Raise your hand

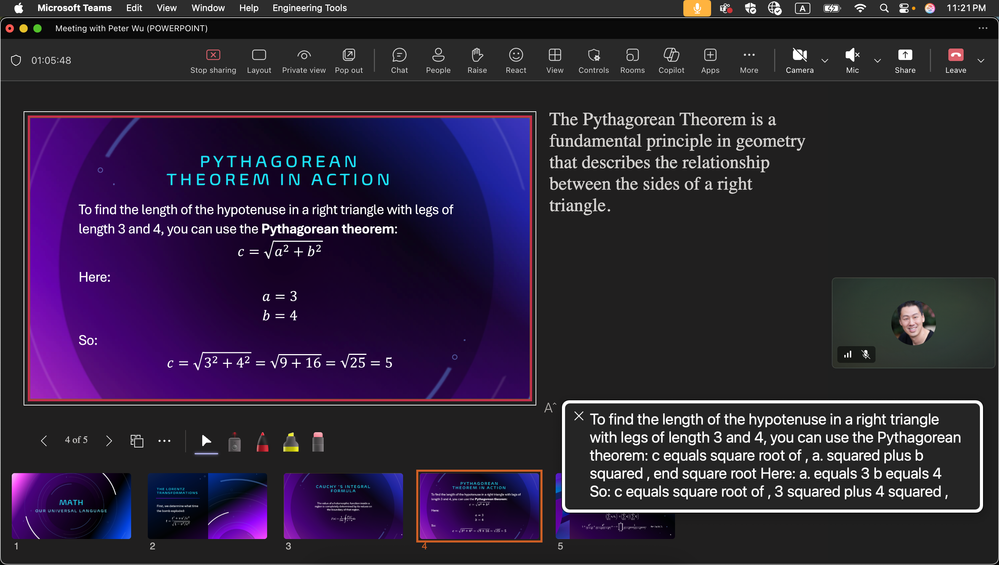[x=477, y=61]
